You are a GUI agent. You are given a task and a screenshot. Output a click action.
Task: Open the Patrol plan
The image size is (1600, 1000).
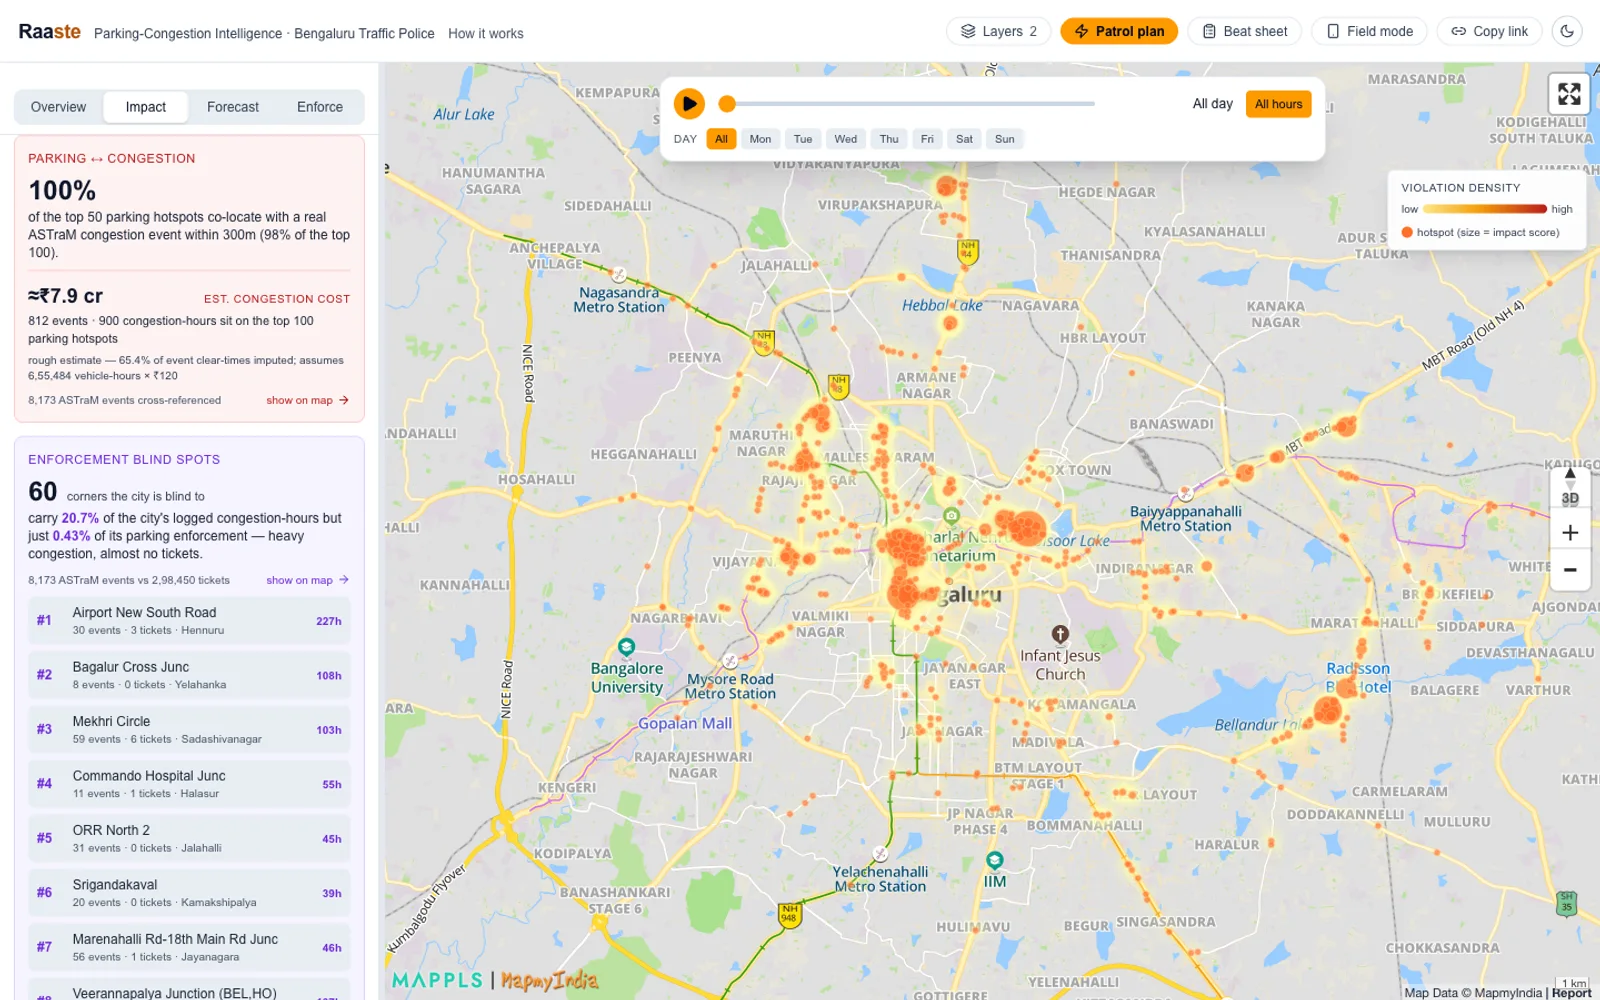pos(1119,31)
